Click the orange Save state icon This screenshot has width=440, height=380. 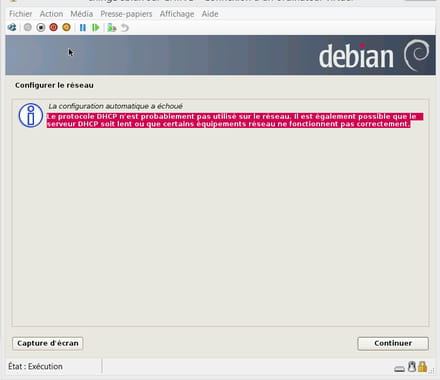coord(66,27)
